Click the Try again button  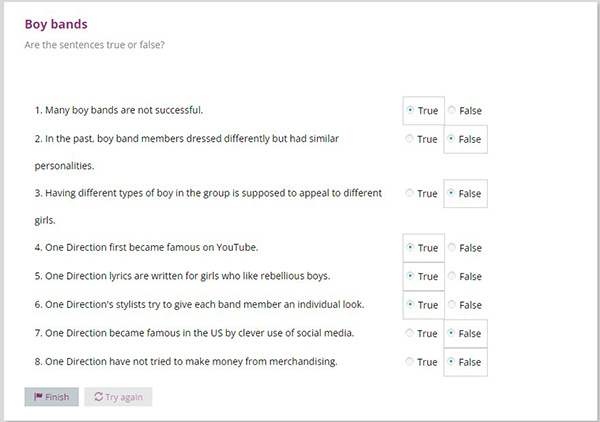point(118,397)
